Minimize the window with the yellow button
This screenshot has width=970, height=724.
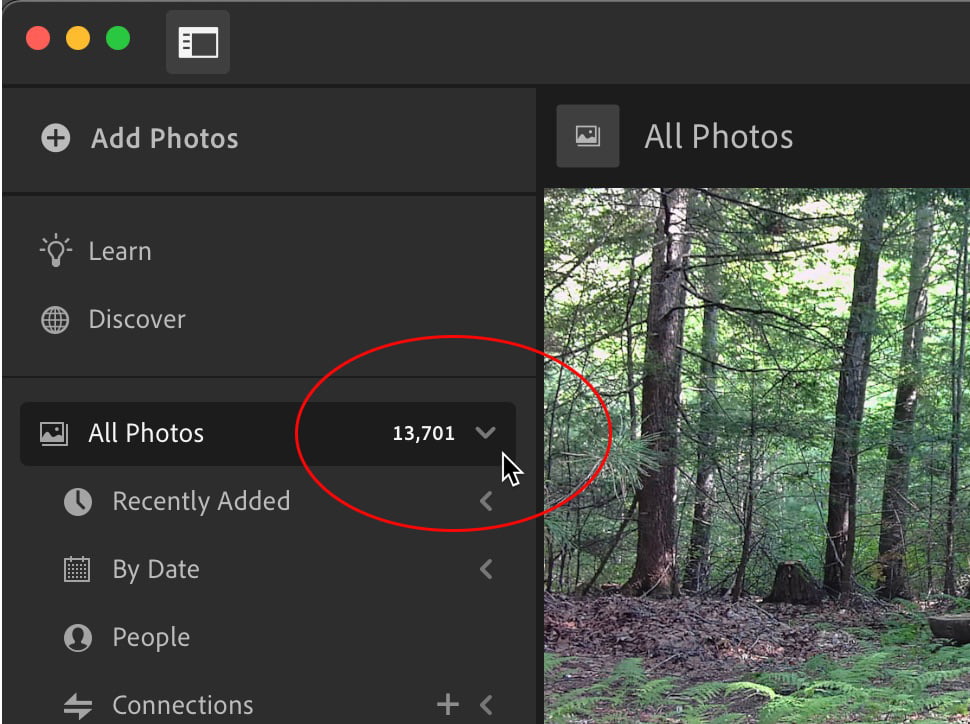click(x=78, y=38)
